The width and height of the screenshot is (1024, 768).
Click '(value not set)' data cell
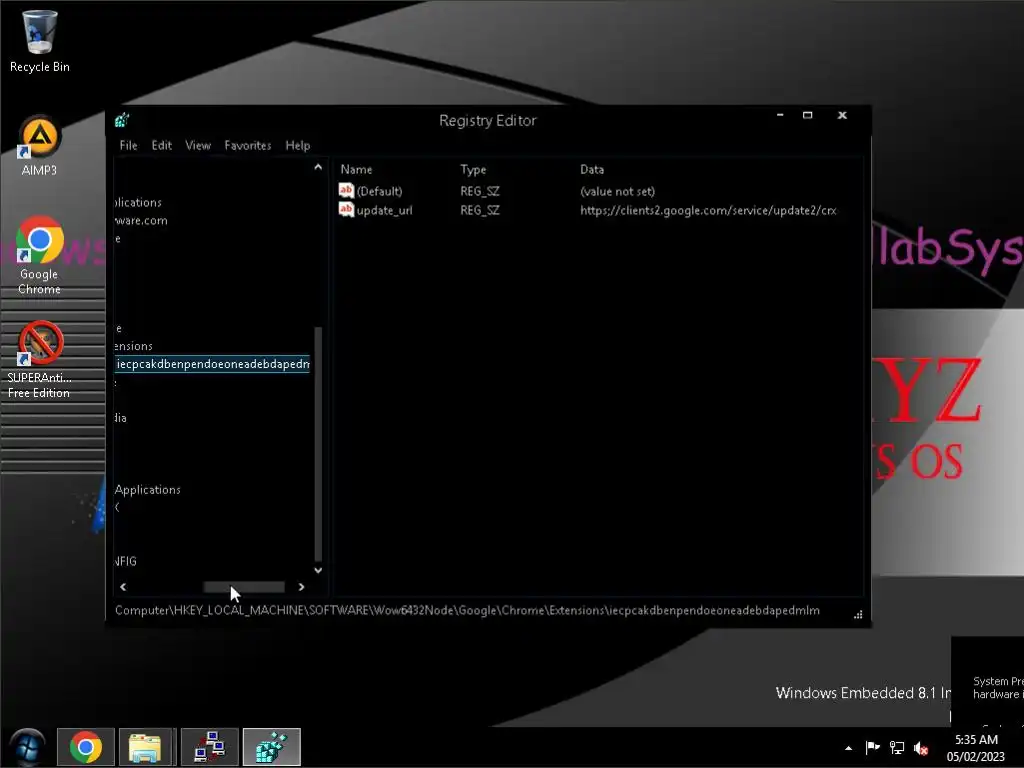(x=617, y=191)
